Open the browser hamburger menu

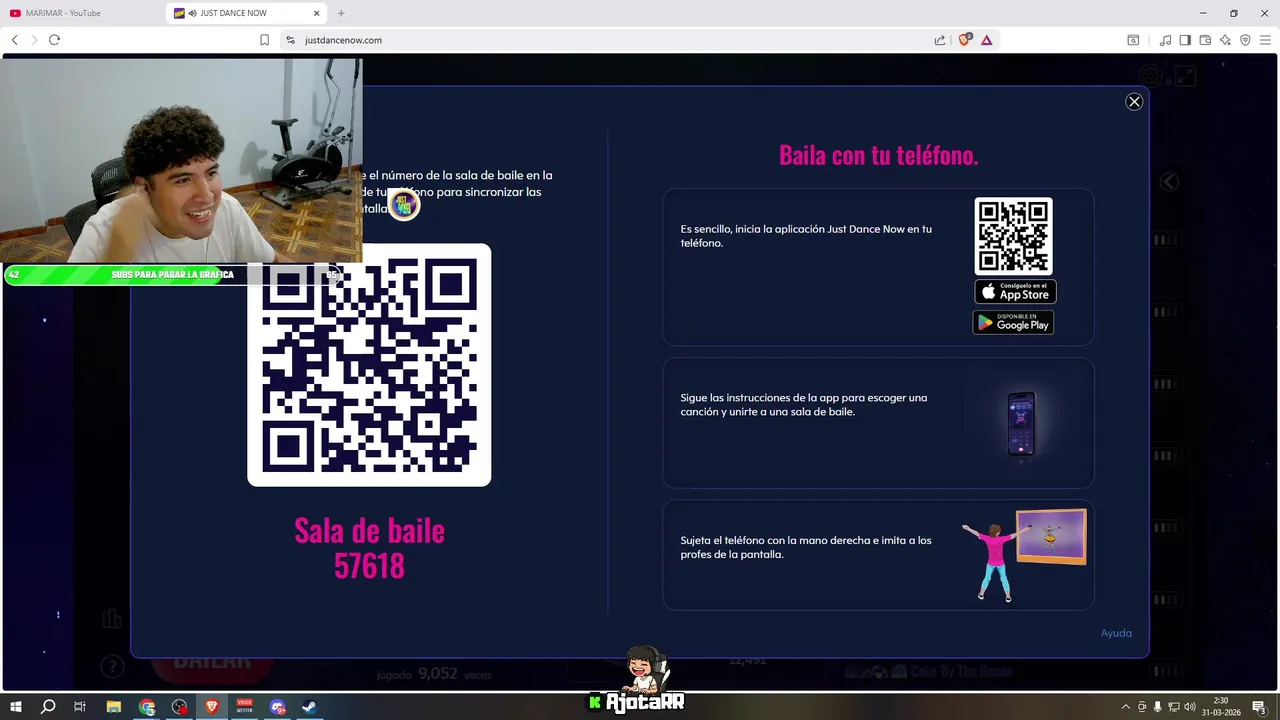[1265, 40]
